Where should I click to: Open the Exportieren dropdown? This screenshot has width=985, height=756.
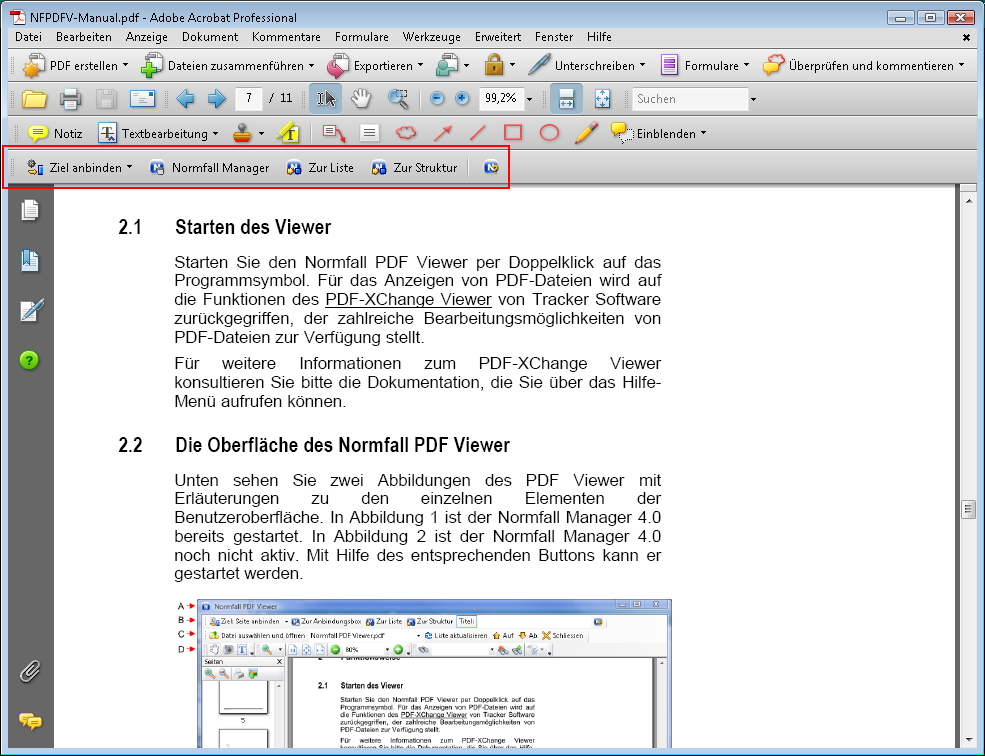tap(376, 65)
